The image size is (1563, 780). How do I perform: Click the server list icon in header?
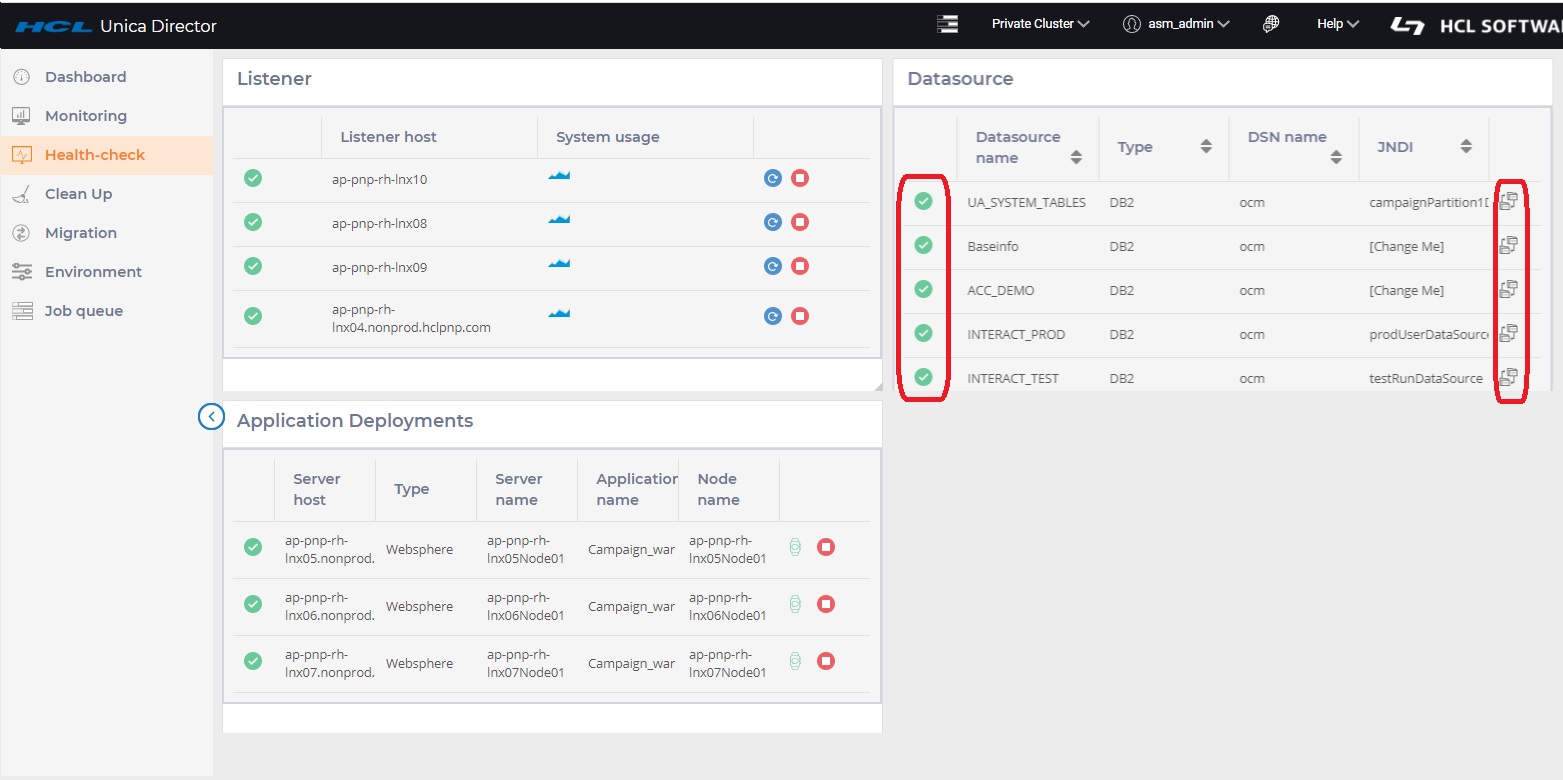tap(947, 24)
